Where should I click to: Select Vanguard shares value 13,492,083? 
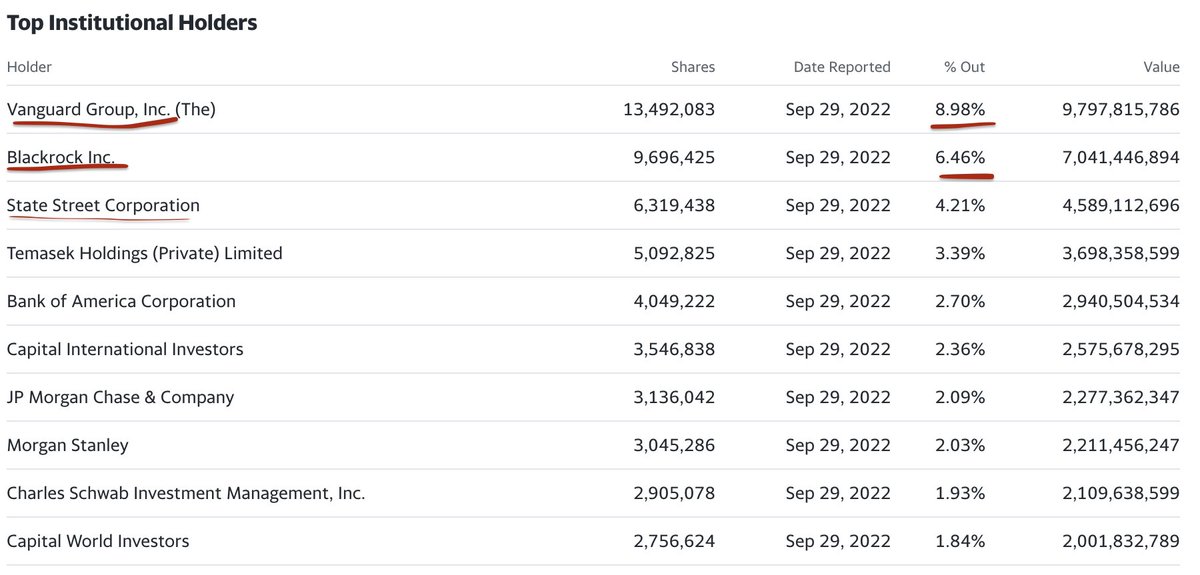pos(669,109)
